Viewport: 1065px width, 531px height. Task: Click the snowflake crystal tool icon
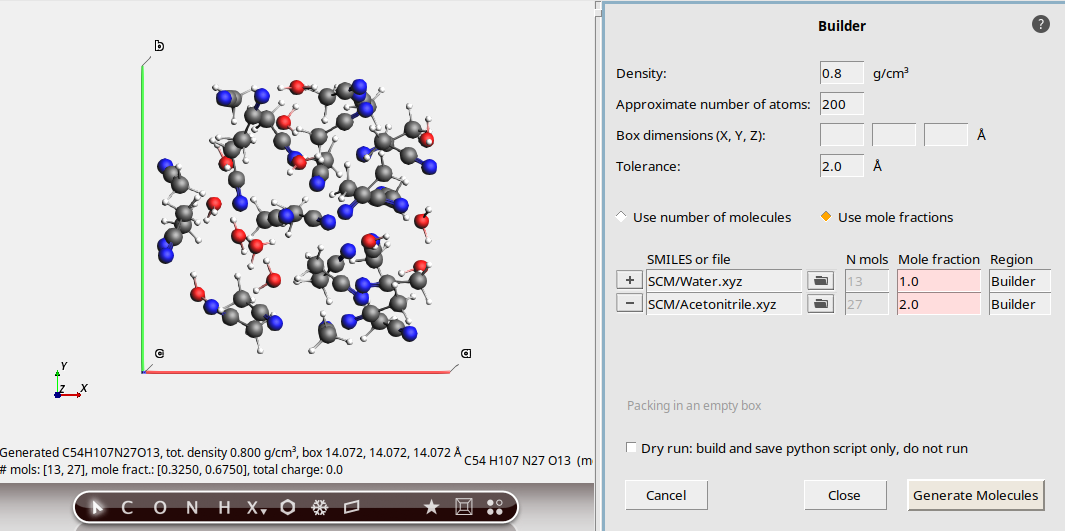point(320,507)
